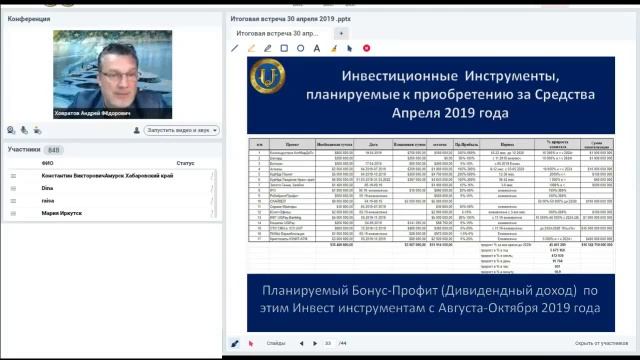Open the 'Слайды' slides list
640x360 pixels.
click(276, 343)
